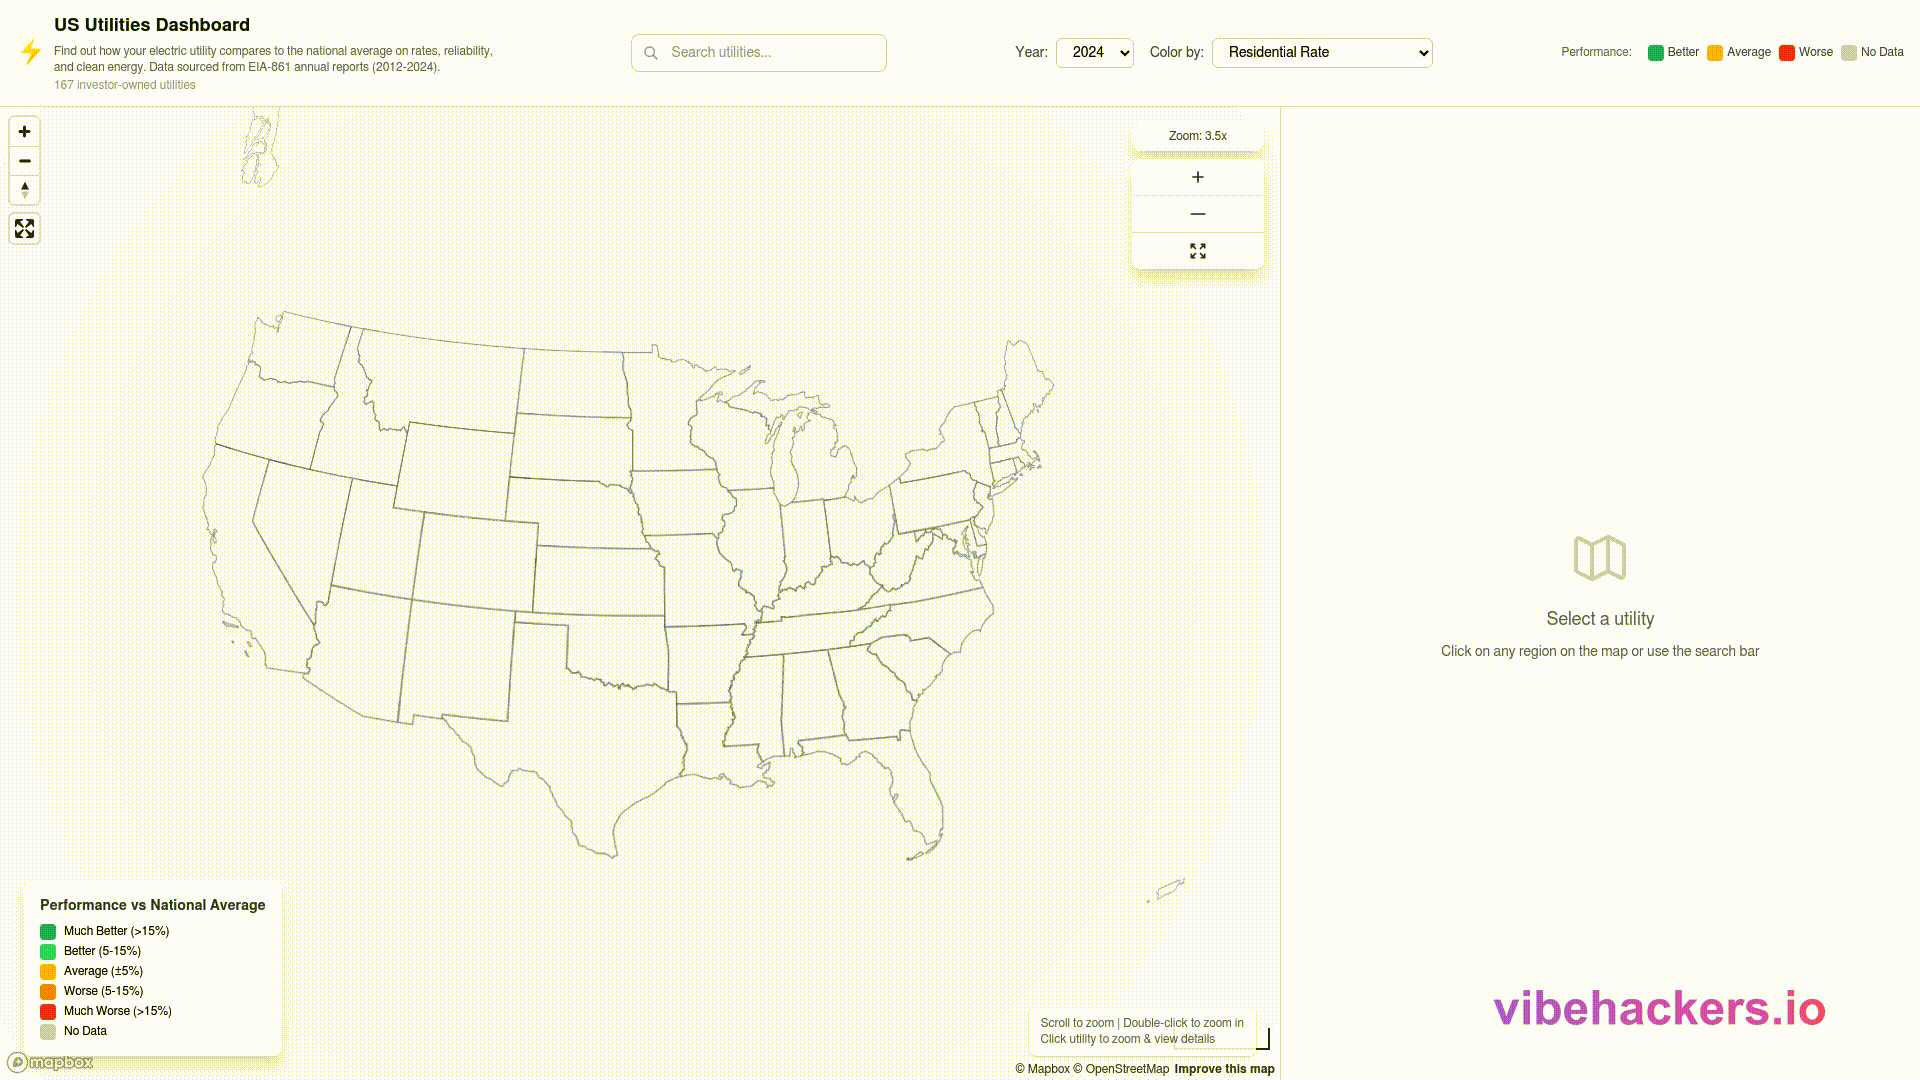Screen dimensions: 1920x1080
Task: Click the Mapbox zoom out minus button
Action: click(25, 161)
